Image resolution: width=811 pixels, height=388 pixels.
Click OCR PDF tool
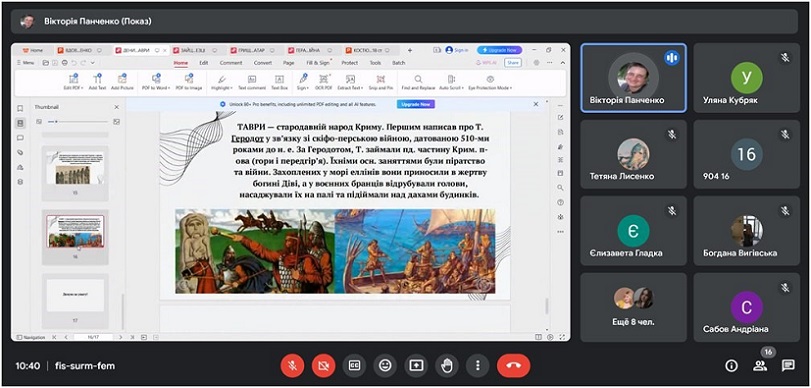click(x=324, y=82)
